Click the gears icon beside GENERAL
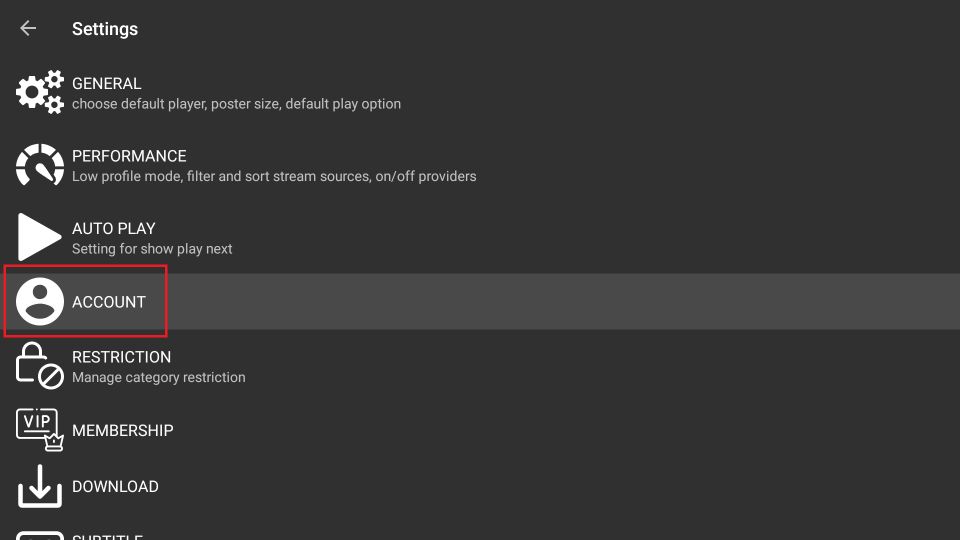960x540 pixels. click(40, 92)
